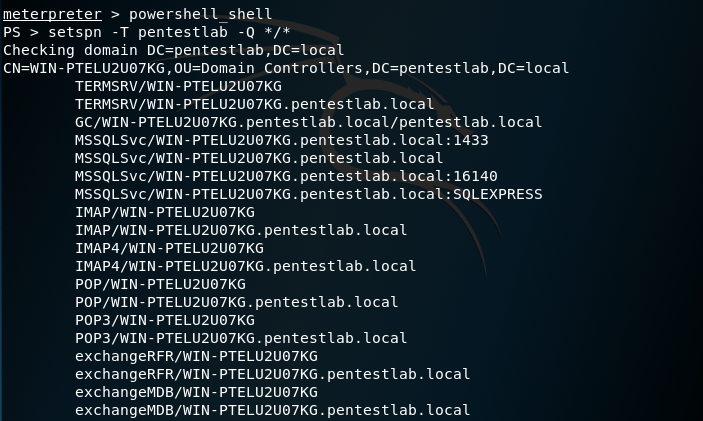Click the TERMSRV pentestlab.local SPN entry
The height and width of the screenshot is (421, 703).
pos(254,104)
